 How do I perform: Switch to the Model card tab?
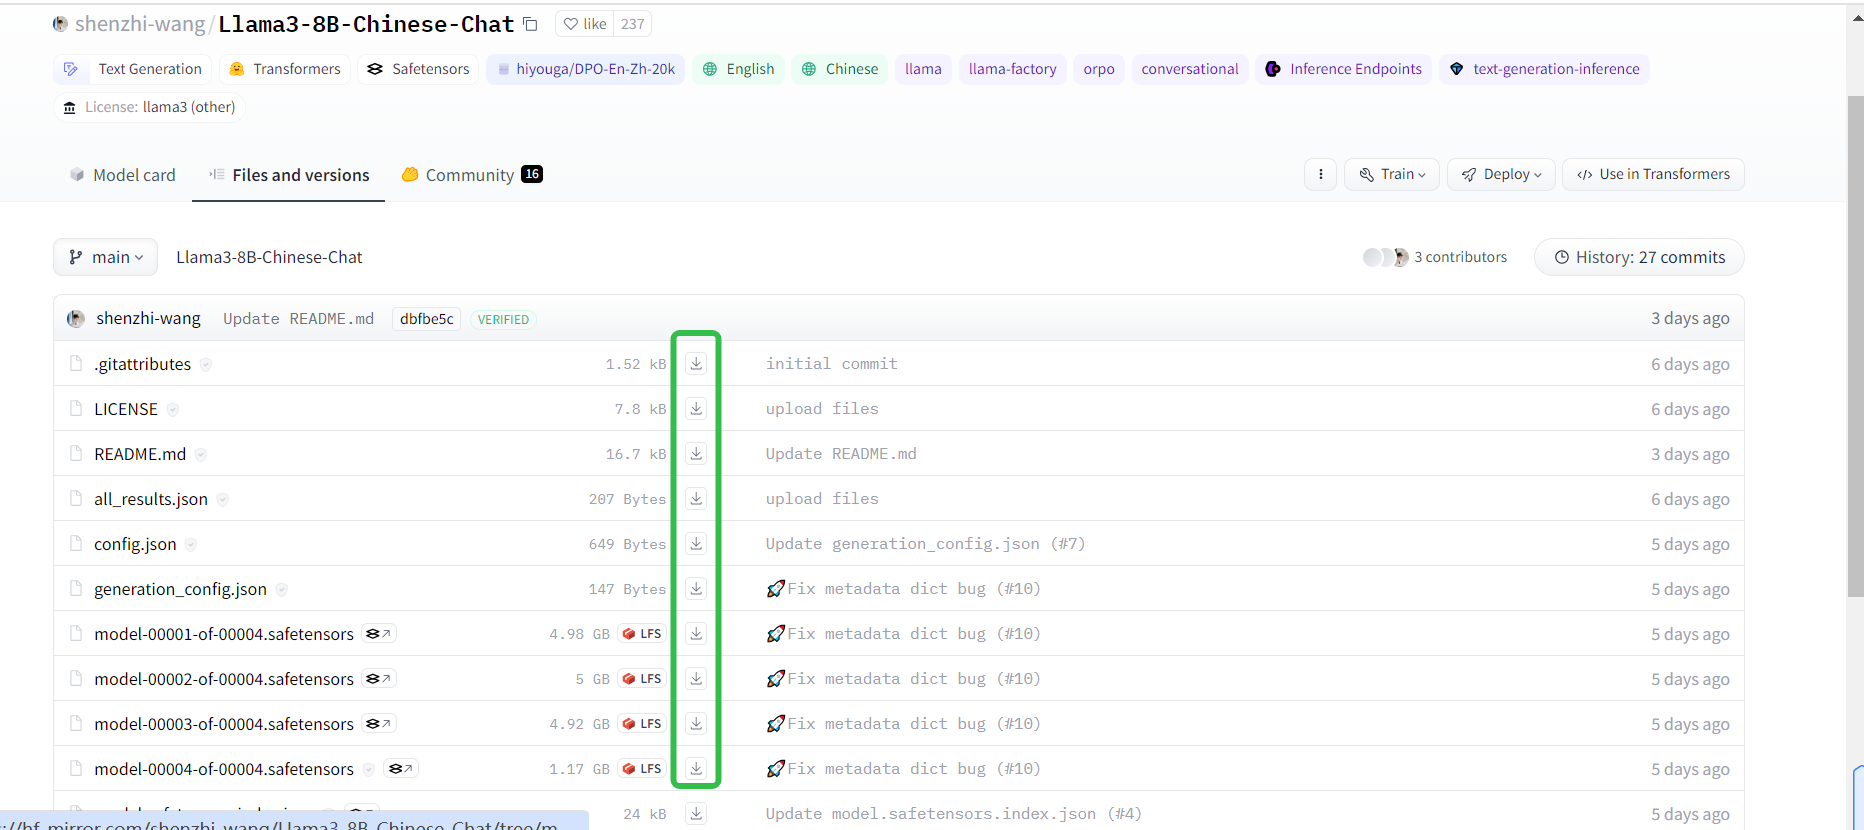point(123,175)
